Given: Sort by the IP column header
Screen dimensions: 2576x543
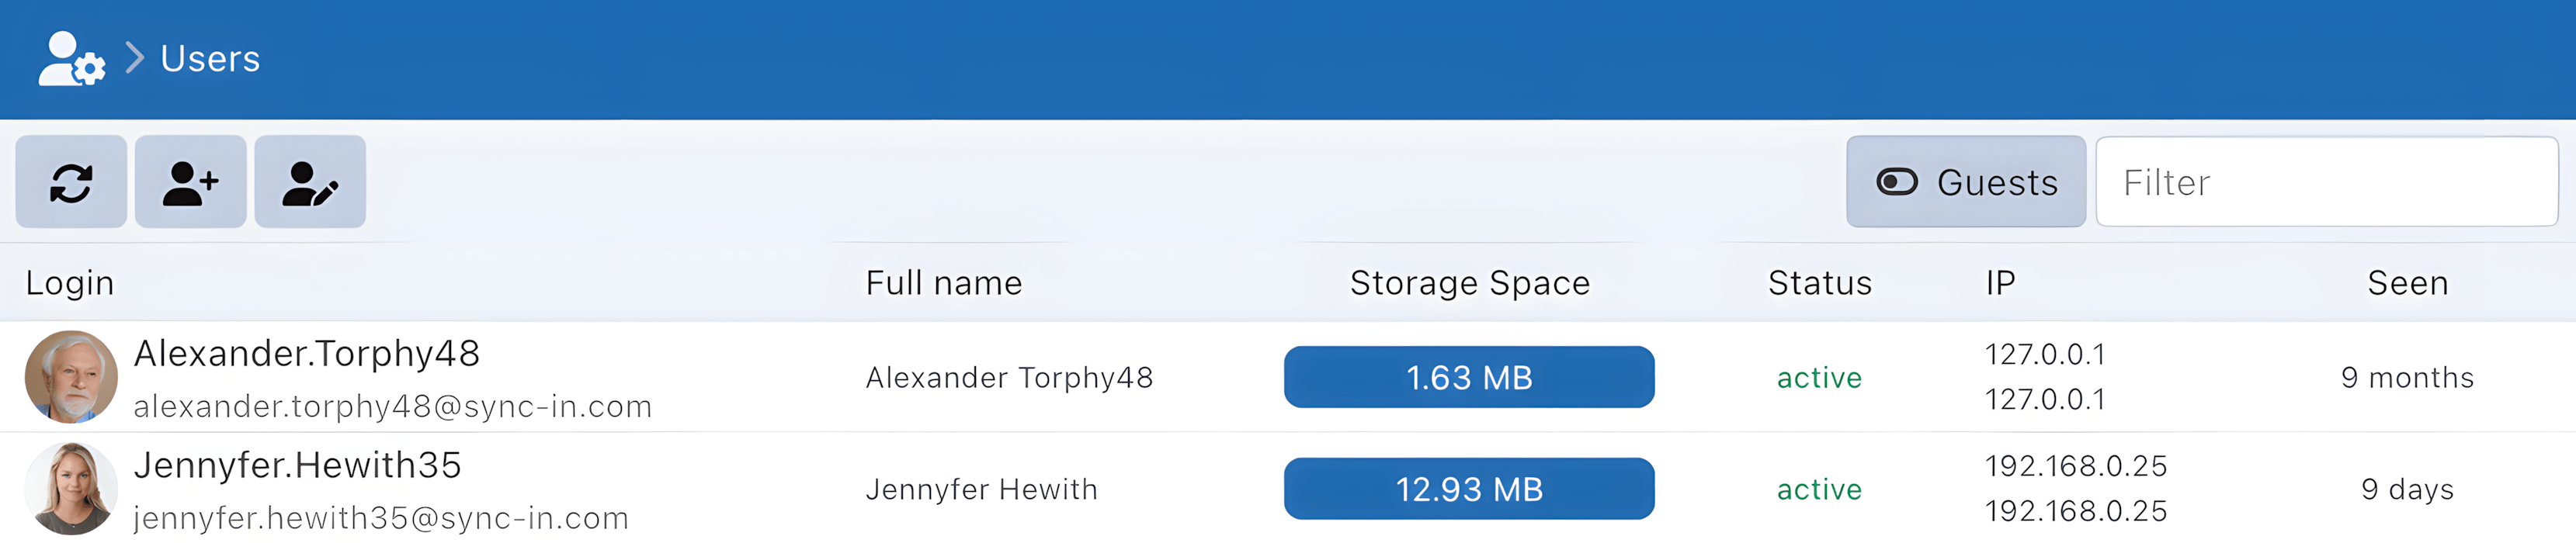Looking at the screenshot, I should [2000, 283].
